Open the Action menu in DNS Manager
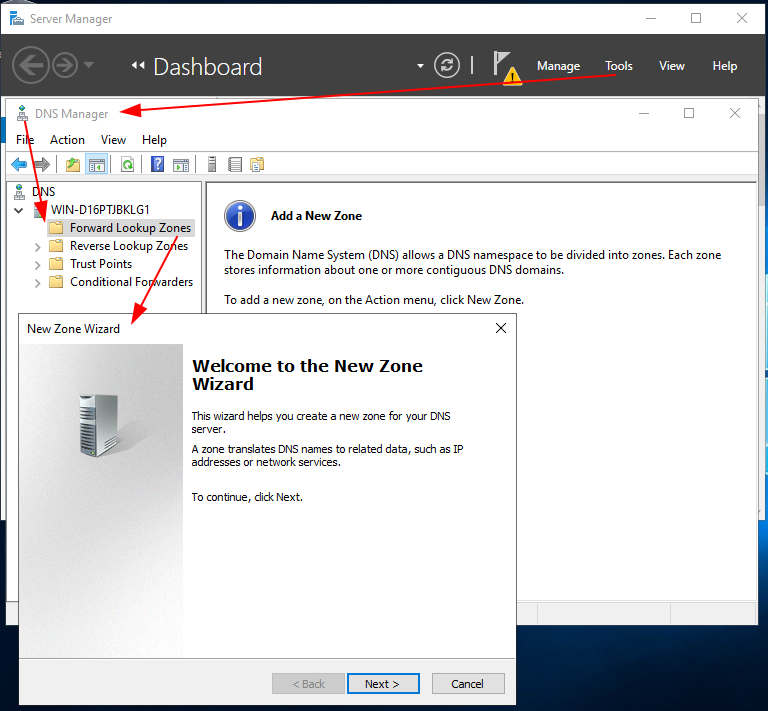Image resolution: width=768 pixels, height=711 pixels. click(67, 140)
